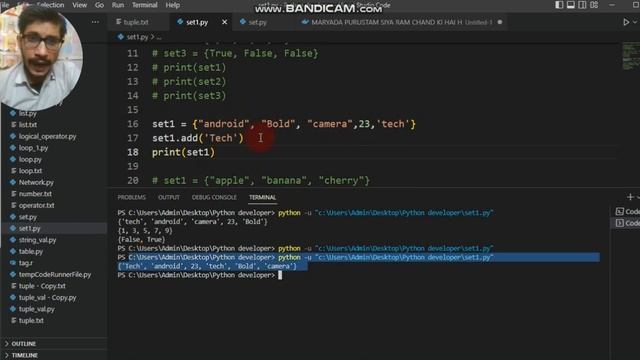Open set.py in the Explorer file list
This screenshot has width=640, height=360.
28,217
